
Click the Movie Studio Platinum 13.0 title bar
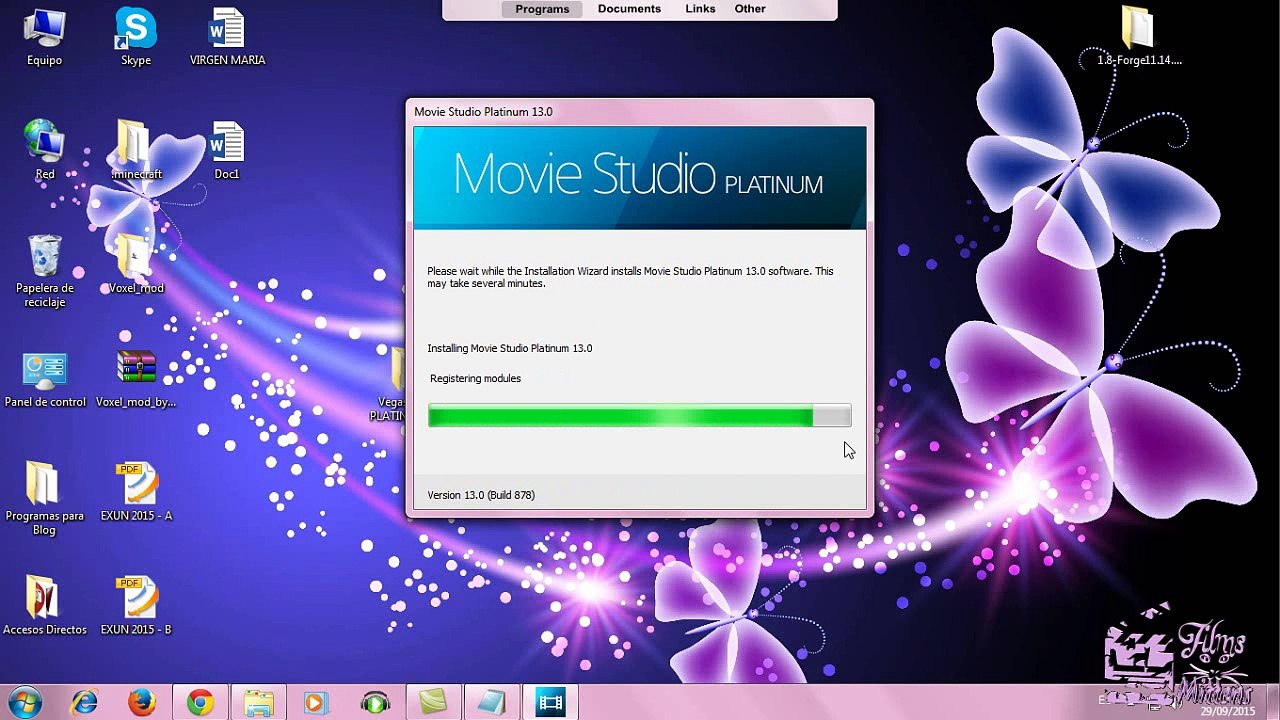[640, 112]
